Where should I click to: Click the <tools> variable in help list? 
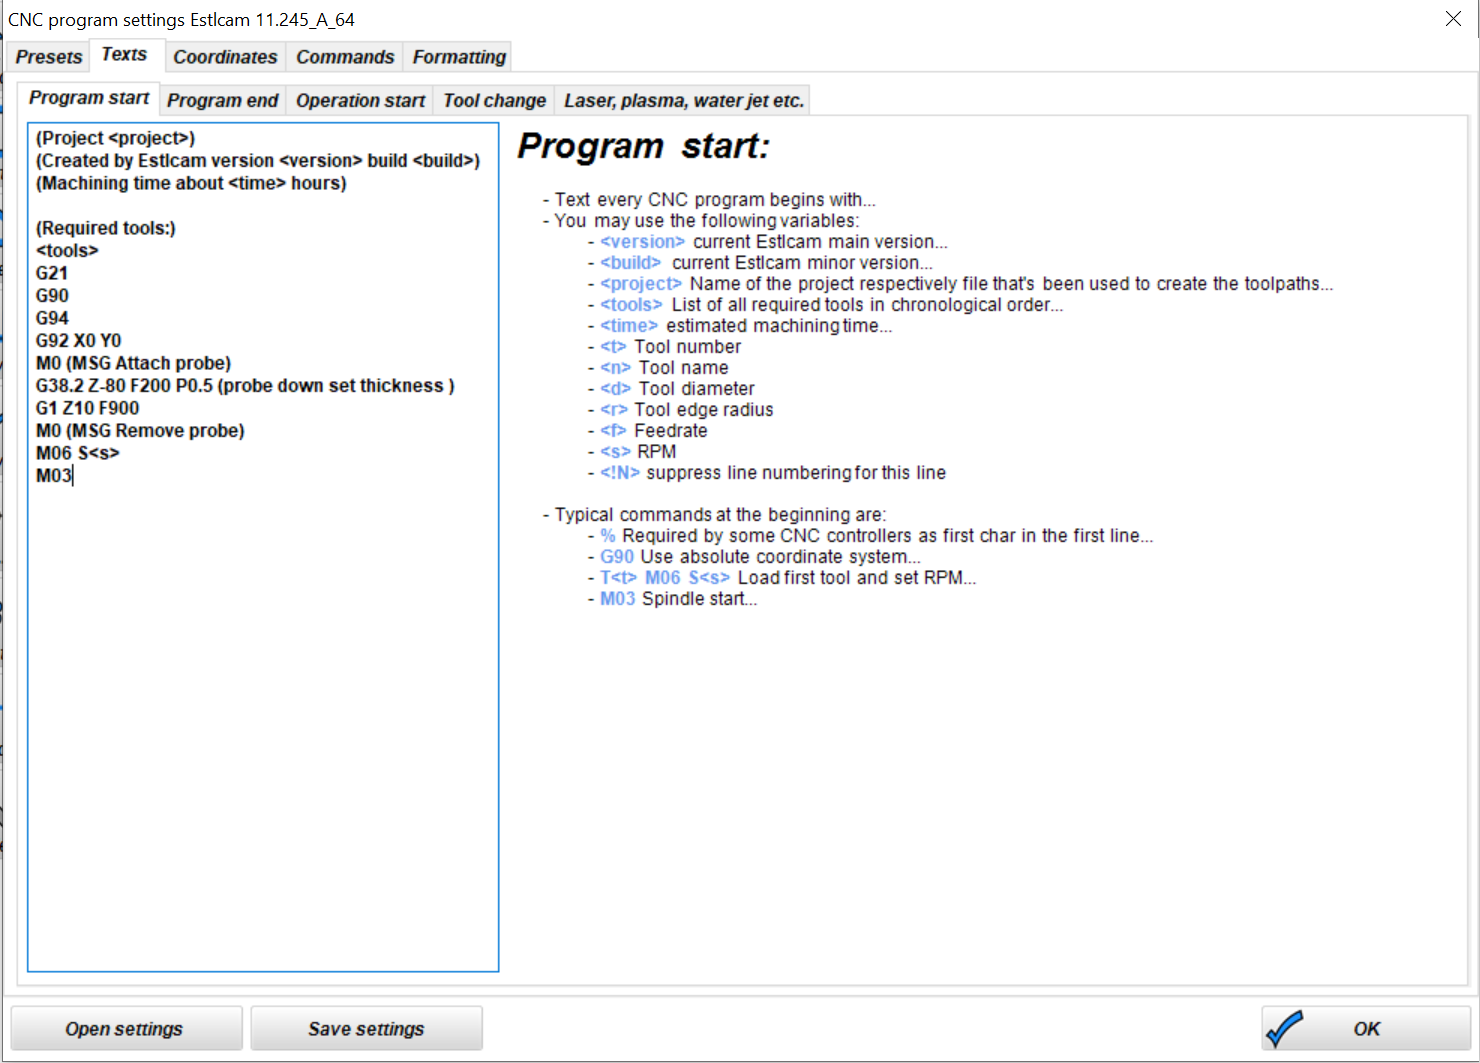point(631,305)
